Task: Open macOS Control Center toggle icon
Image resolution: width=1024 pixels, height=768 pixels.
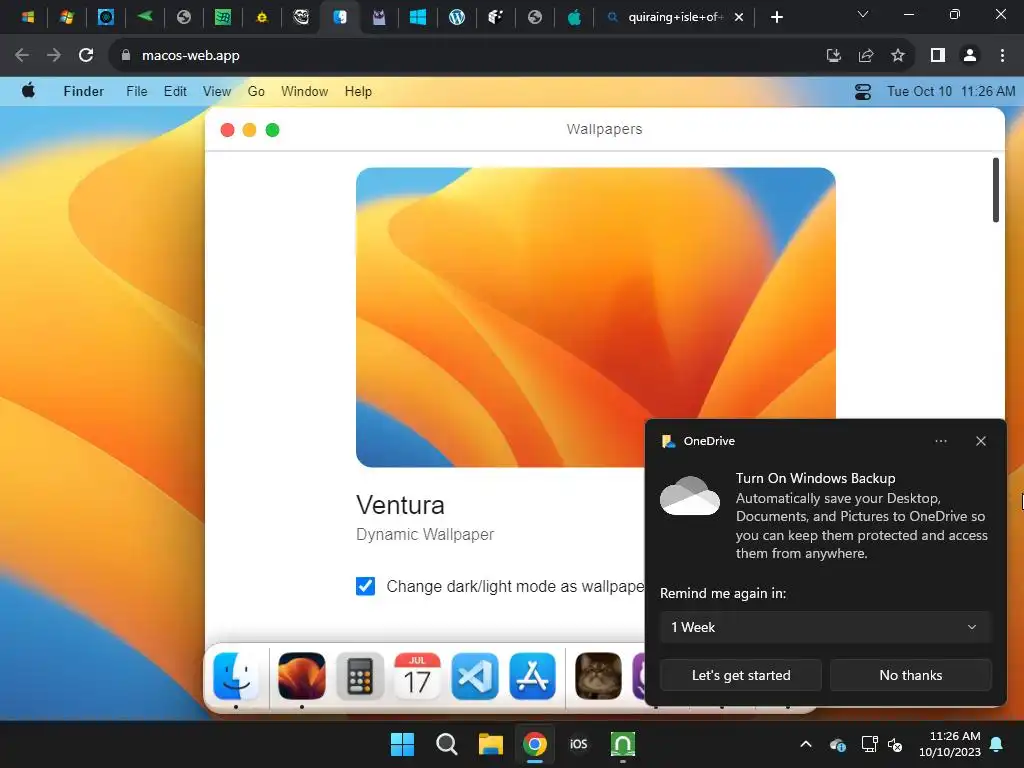Action: tap(863, 91)
